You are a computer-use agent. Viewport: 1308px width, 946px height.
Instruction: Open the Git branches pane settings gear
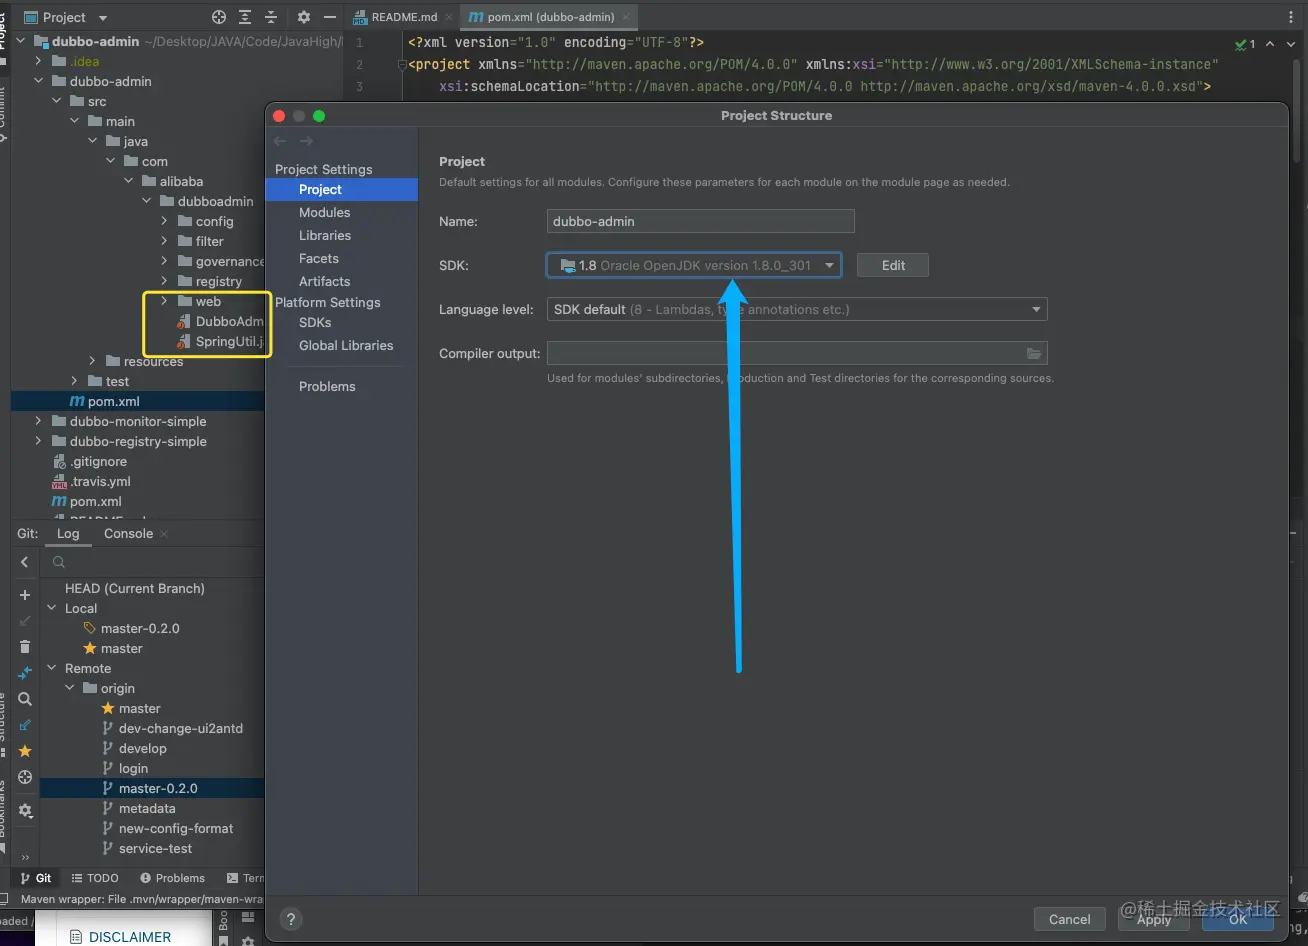(x=25, y=811)
